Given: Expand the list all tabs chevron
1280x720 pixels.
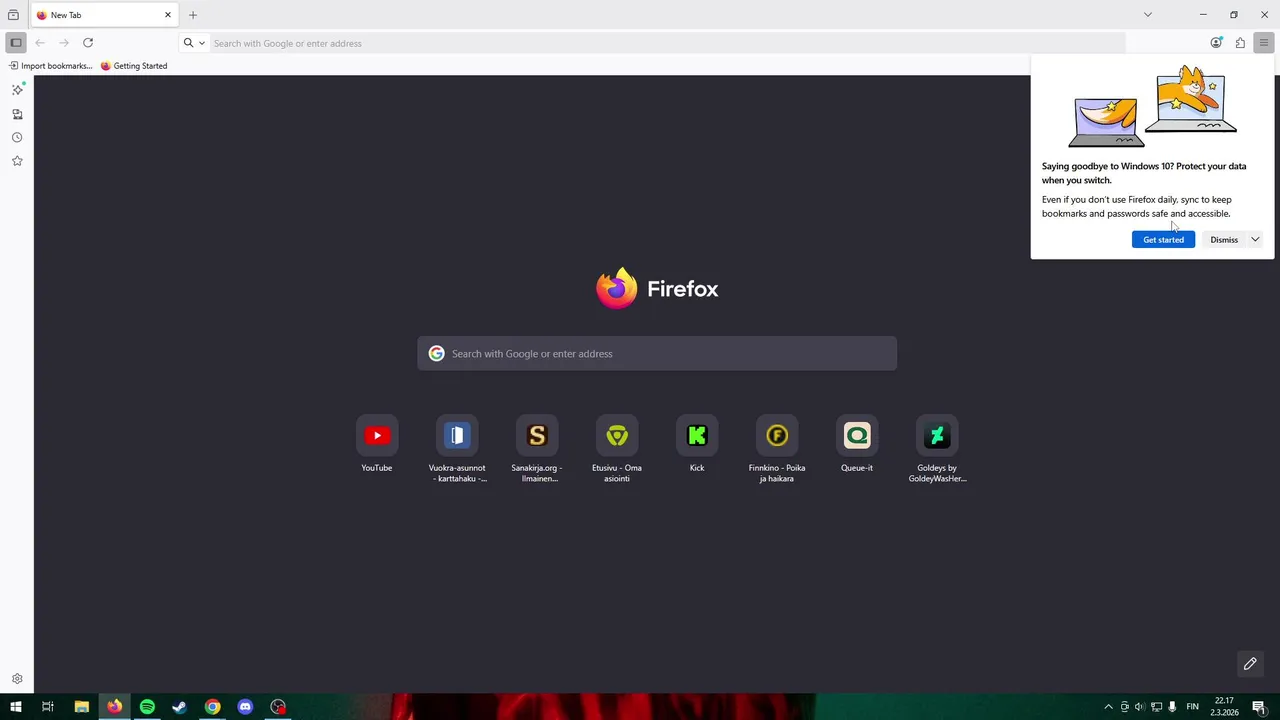Looking at the screenshot, I should (1148, 15).
